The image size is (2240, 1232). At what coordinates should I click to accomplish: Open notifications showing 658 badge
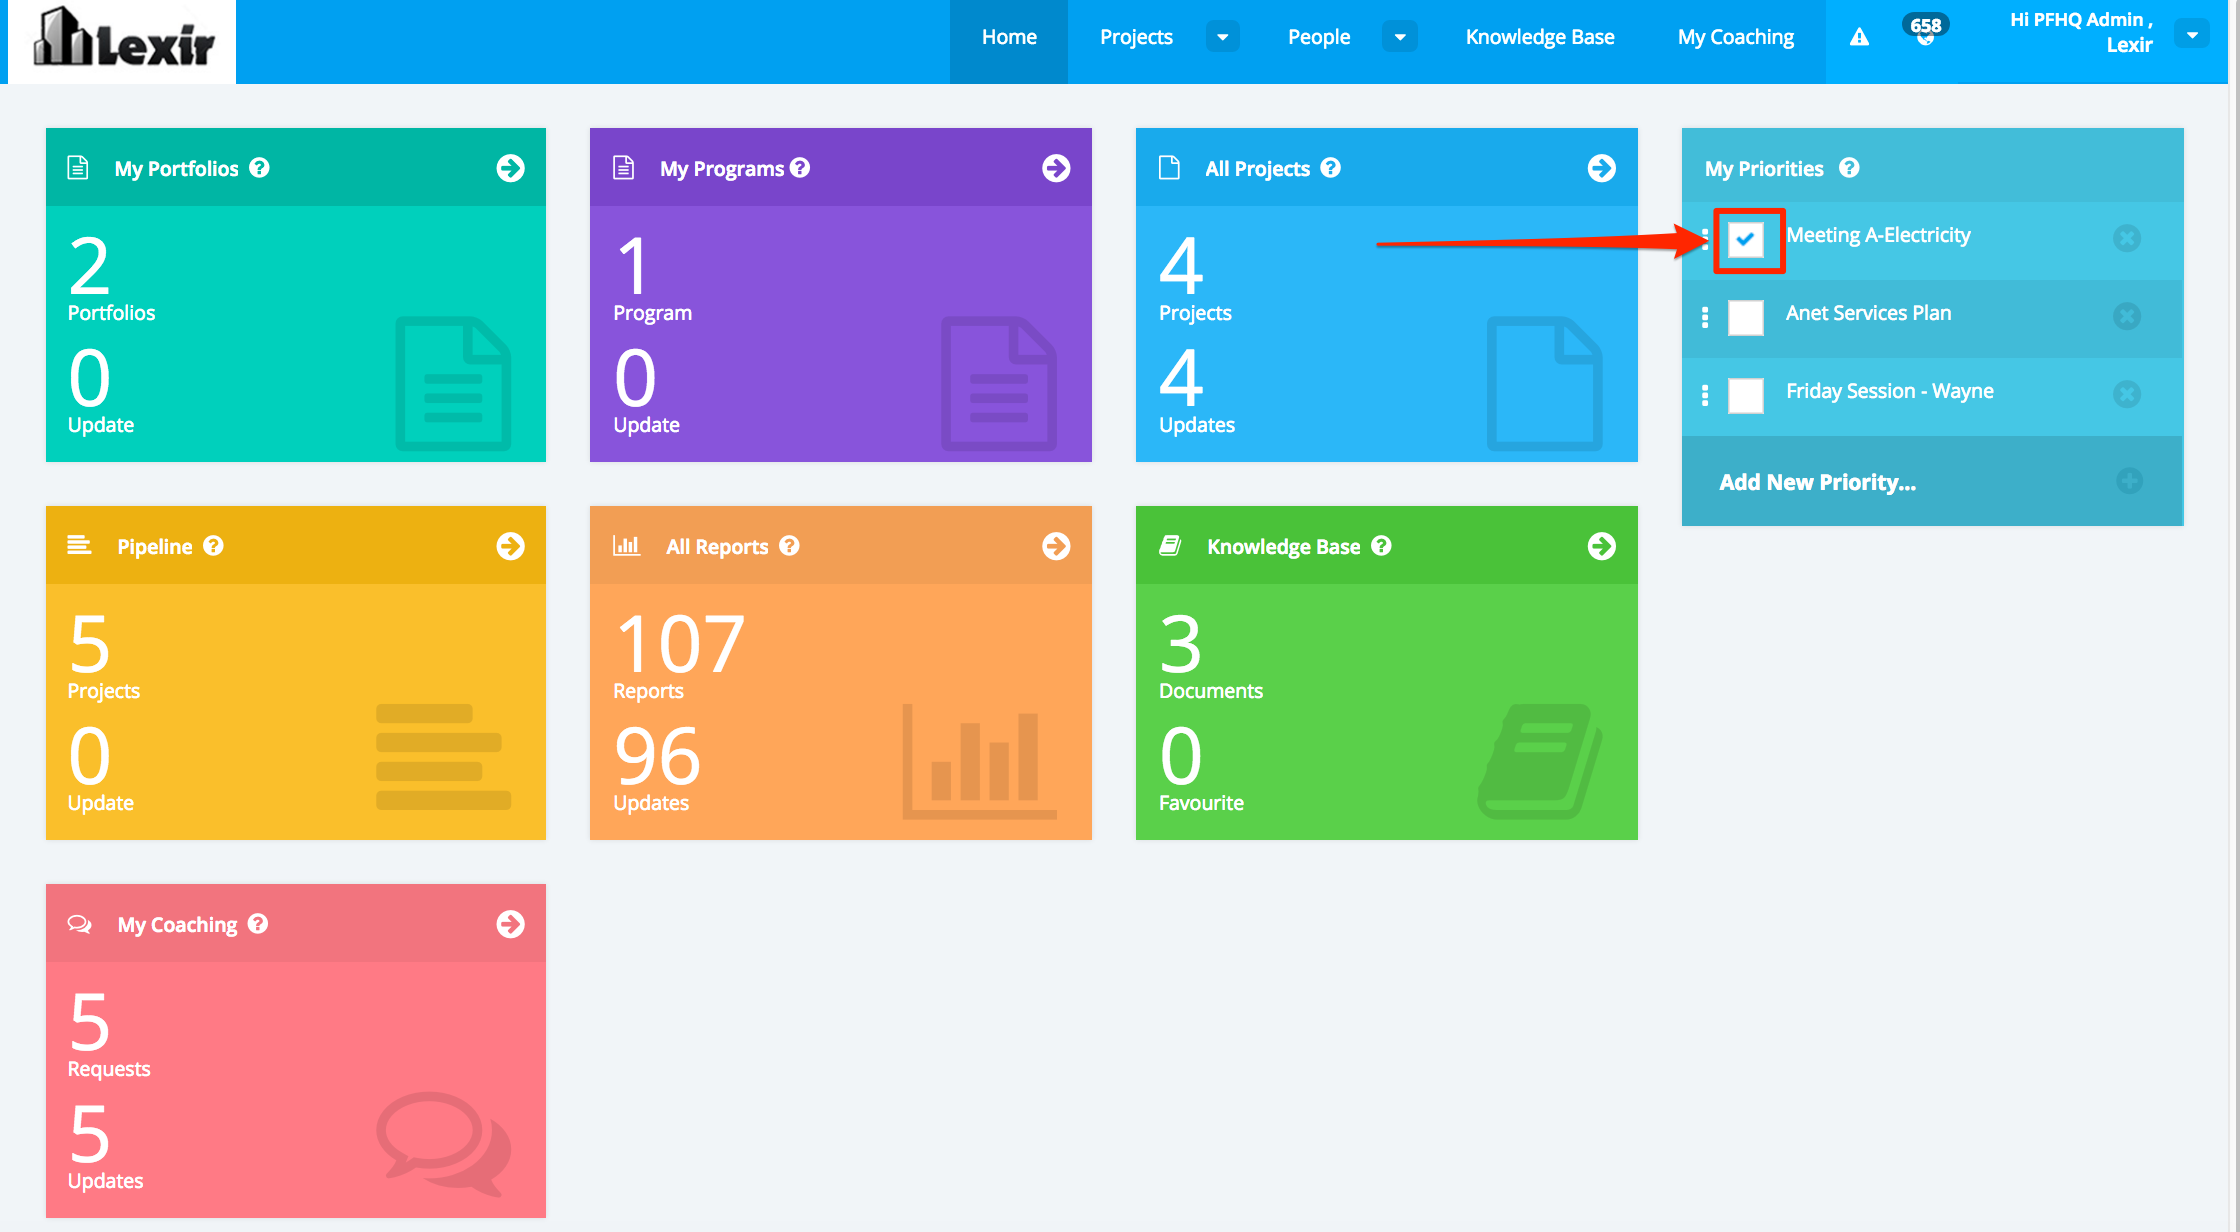(x=1925, y=33)
